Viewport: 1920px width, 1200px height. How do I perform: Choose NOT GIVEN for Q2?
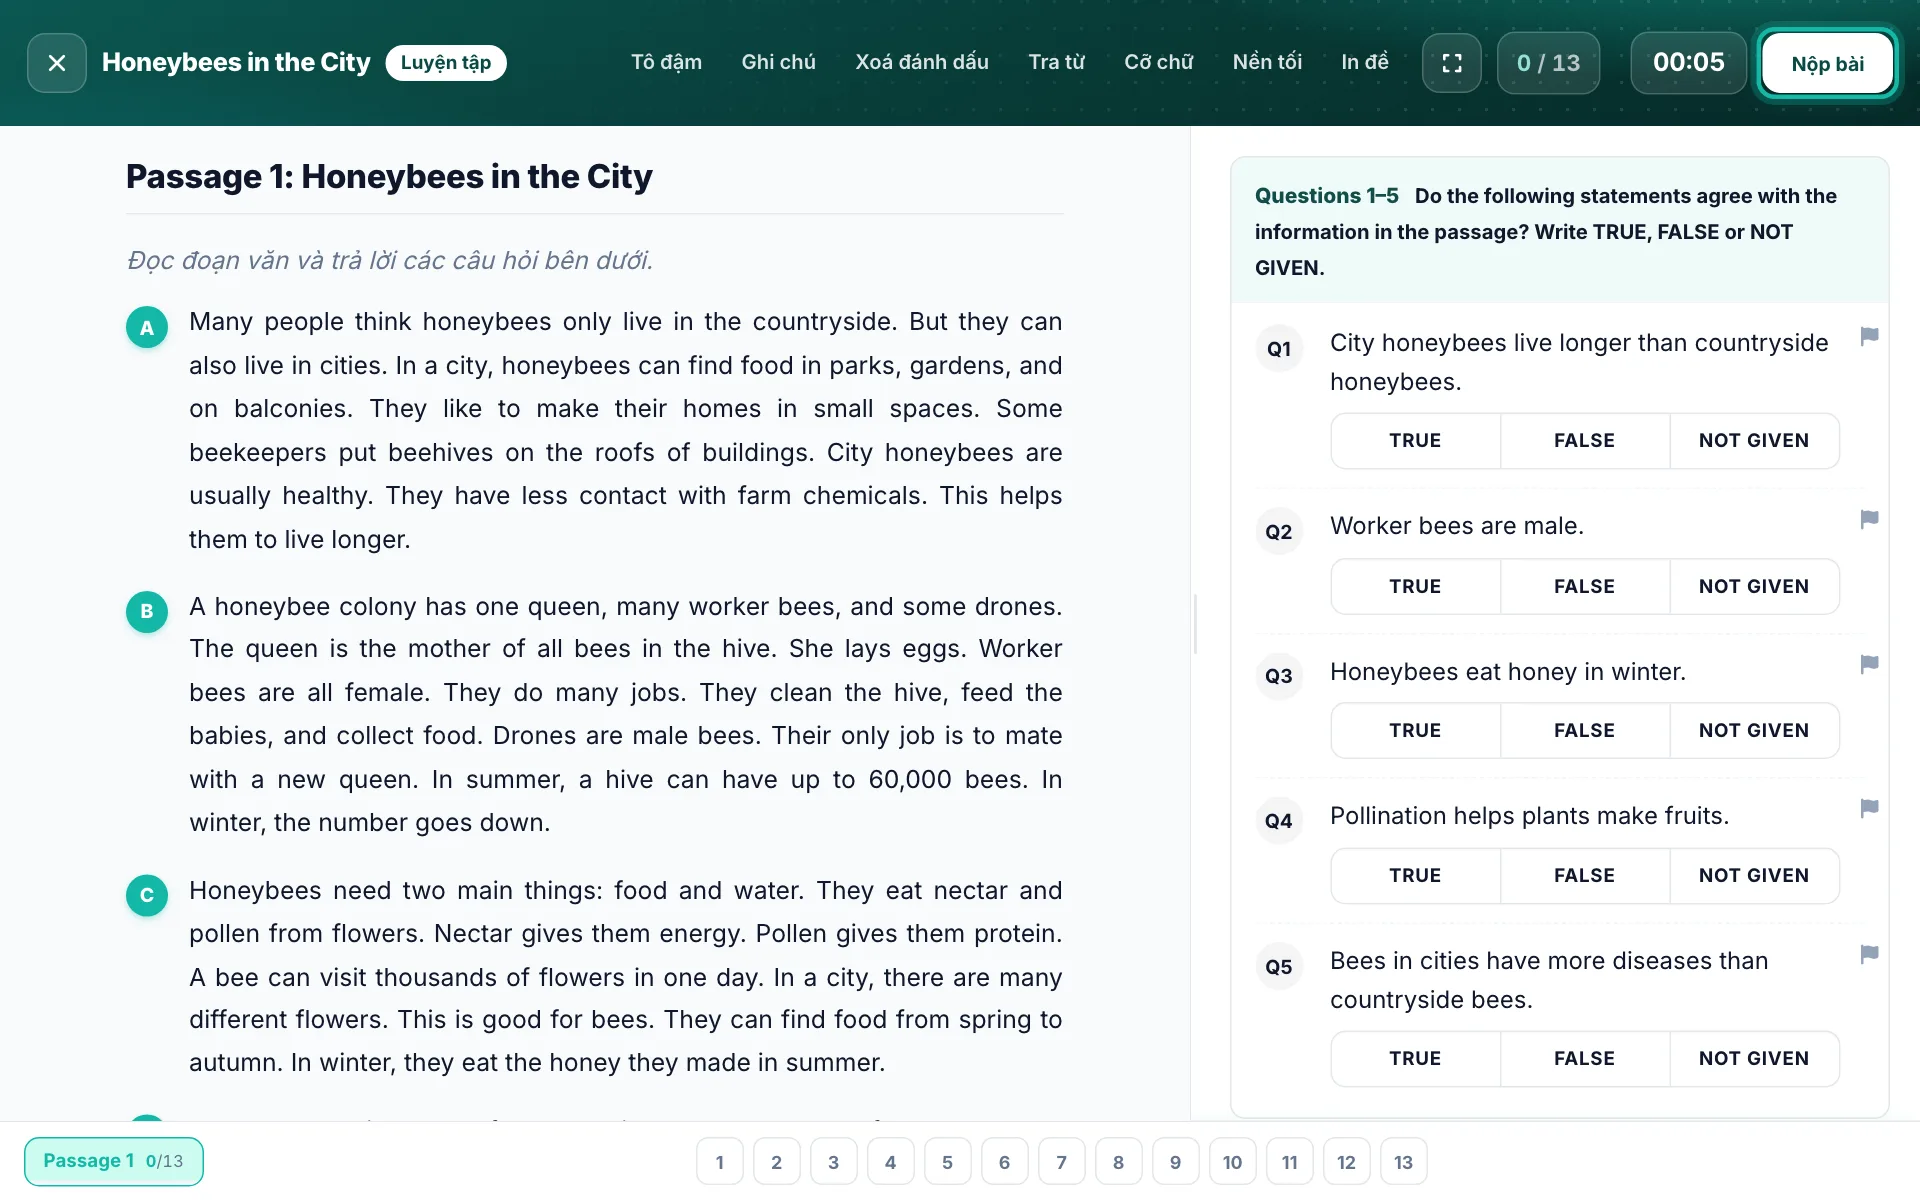(x=1754, y=587)
